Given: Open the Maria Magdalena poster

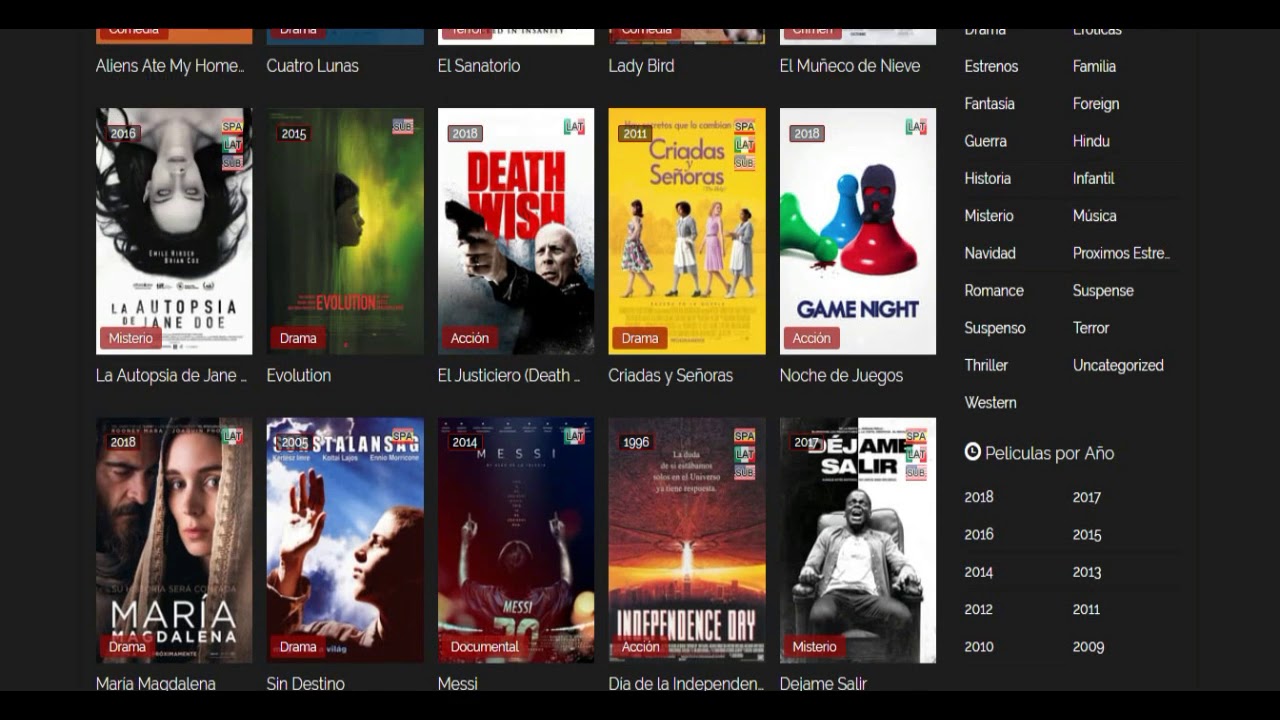Looking at the screenshot, I should point(174,540).
